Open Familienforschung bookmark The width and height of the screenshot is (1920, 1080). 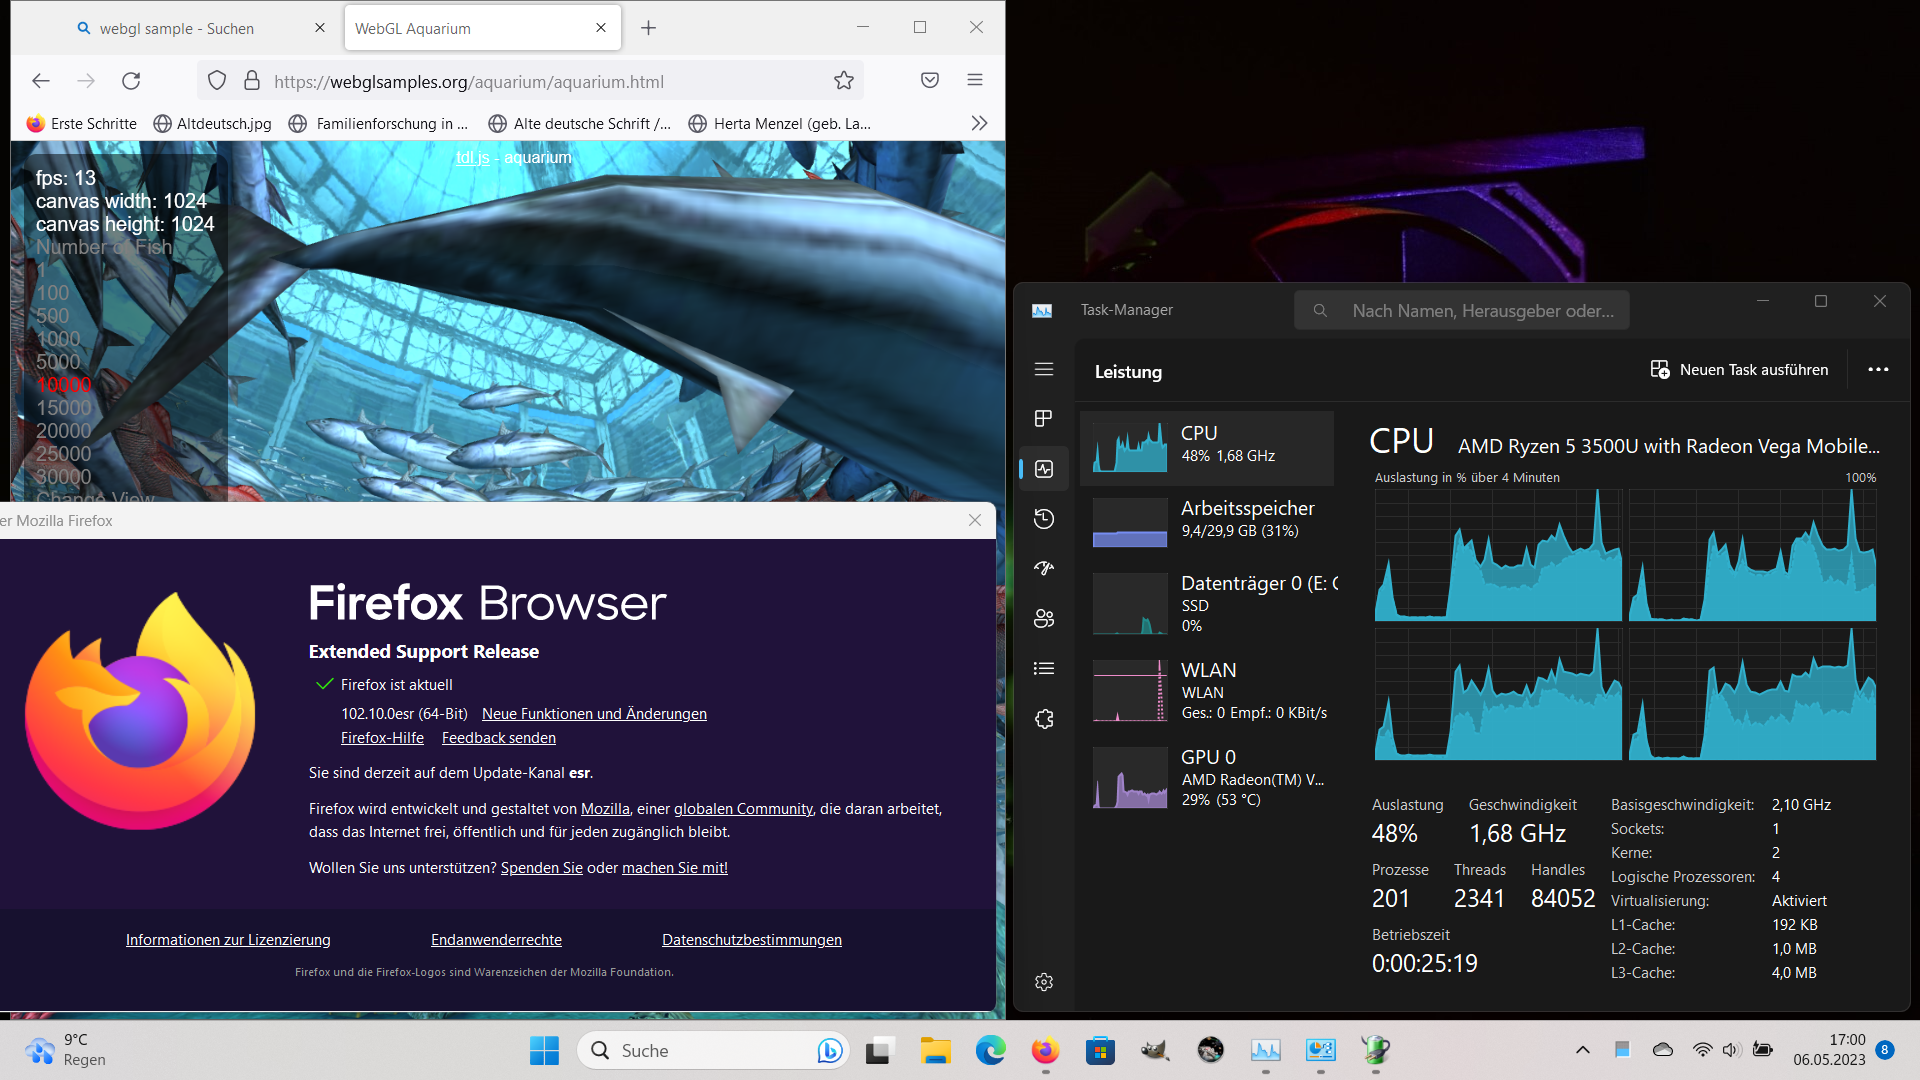coord(379,123)
